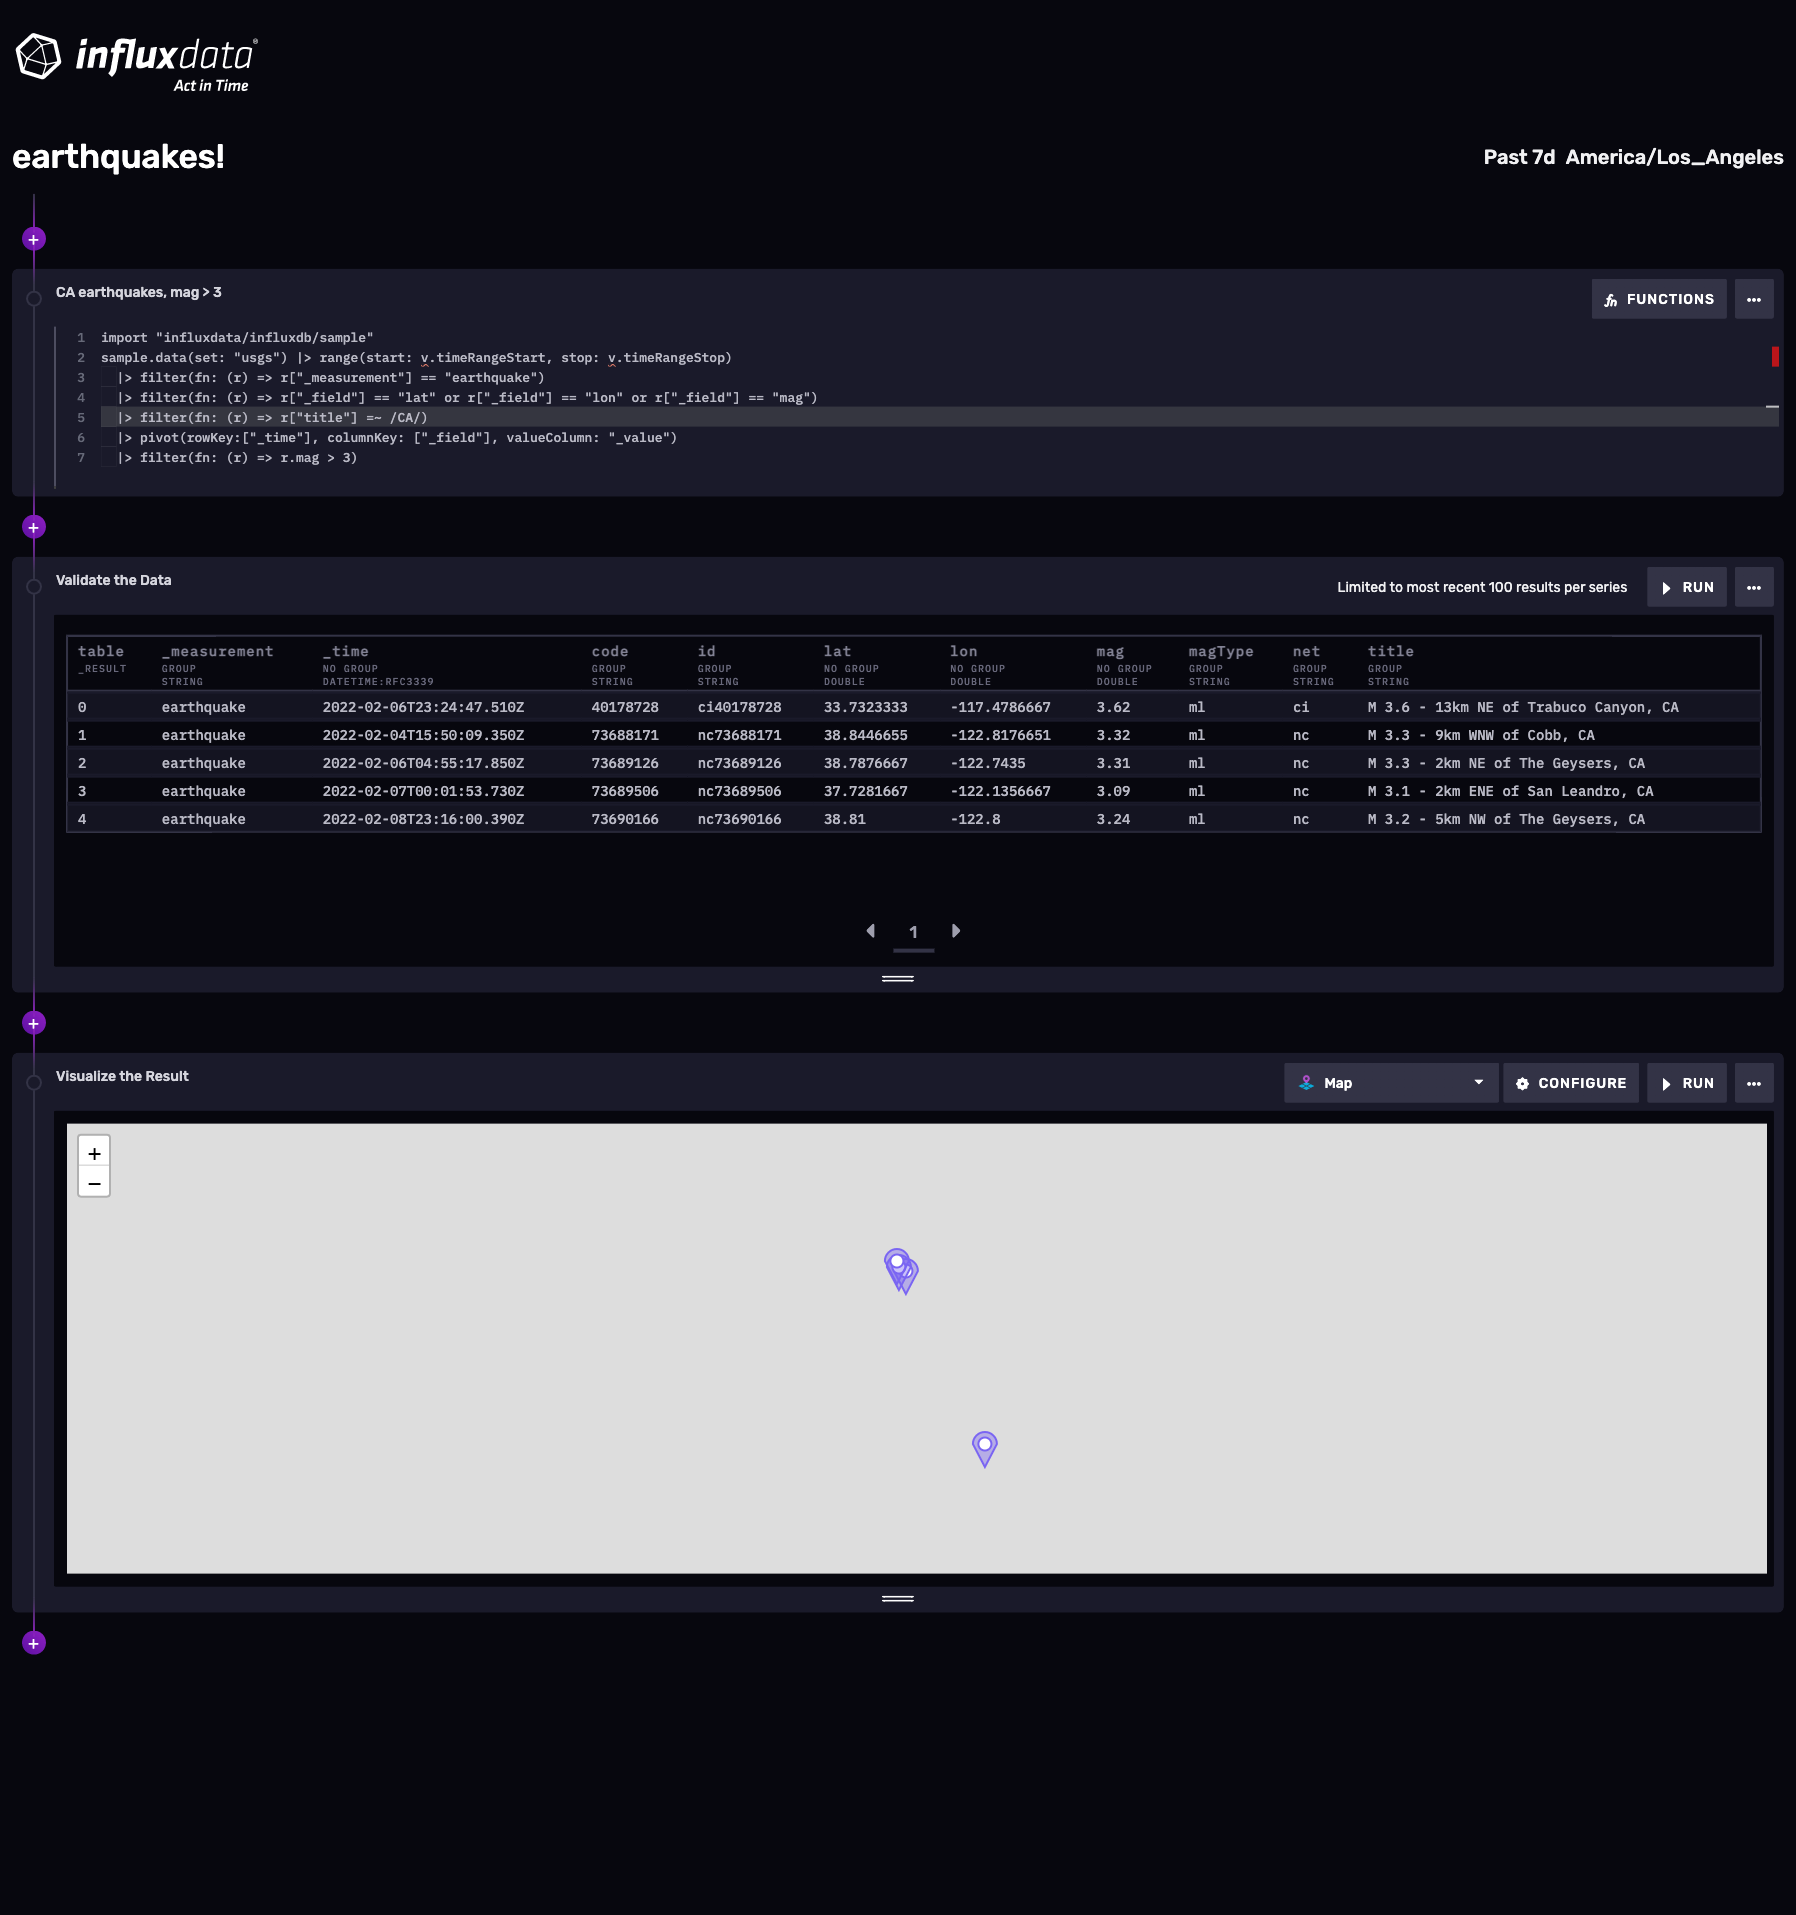Add a new cell between query and Validate panels
Image resolution: width=1796 pixels, height=1915 pixels.
coord(34,526)
